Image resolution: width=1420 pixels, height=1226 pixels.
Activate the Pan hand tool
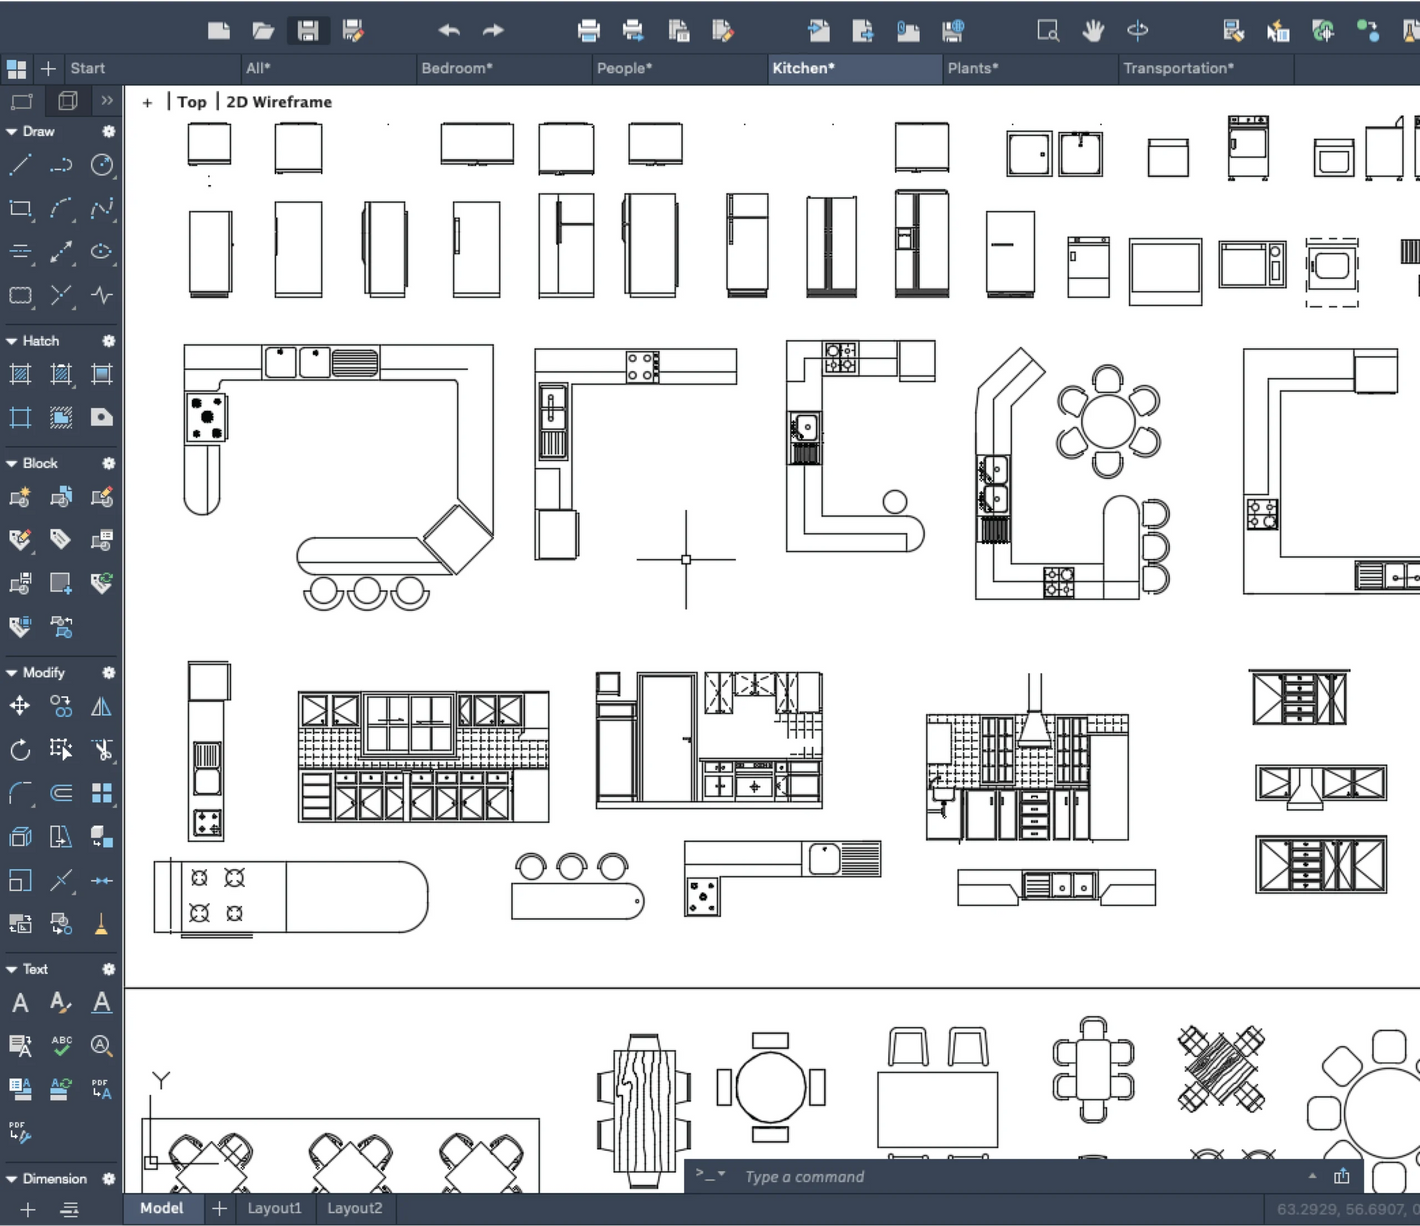point(1093,31)
